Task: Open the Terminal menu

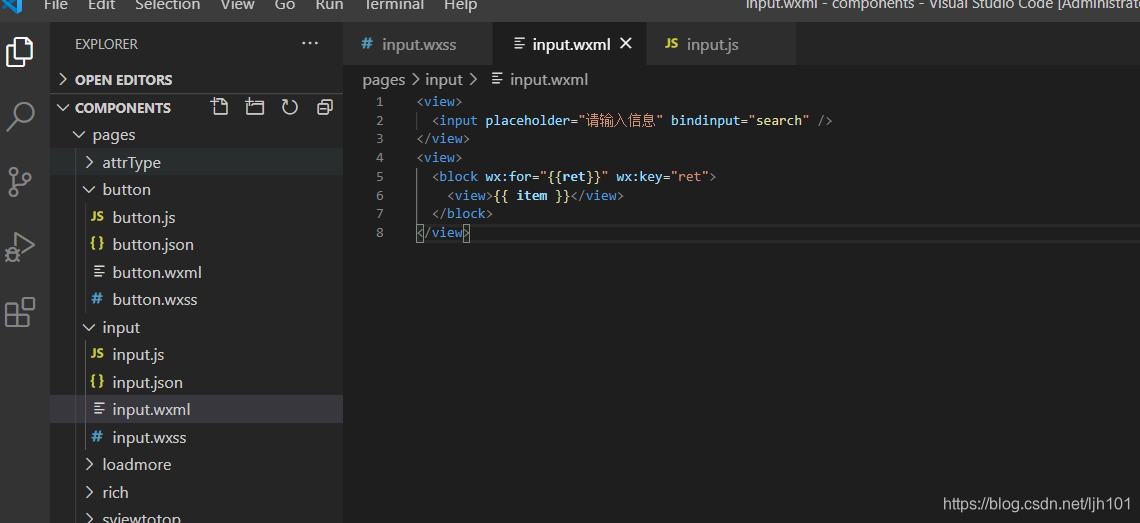Action: tap(394, 6)
